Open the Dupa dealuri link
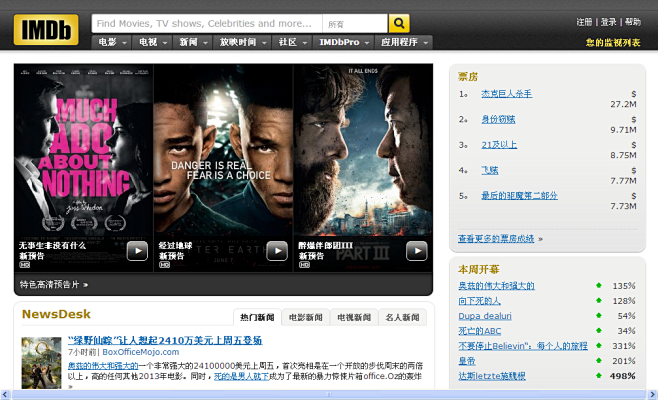658x400 pixels. pyautogui.click(x=485, y=316)
